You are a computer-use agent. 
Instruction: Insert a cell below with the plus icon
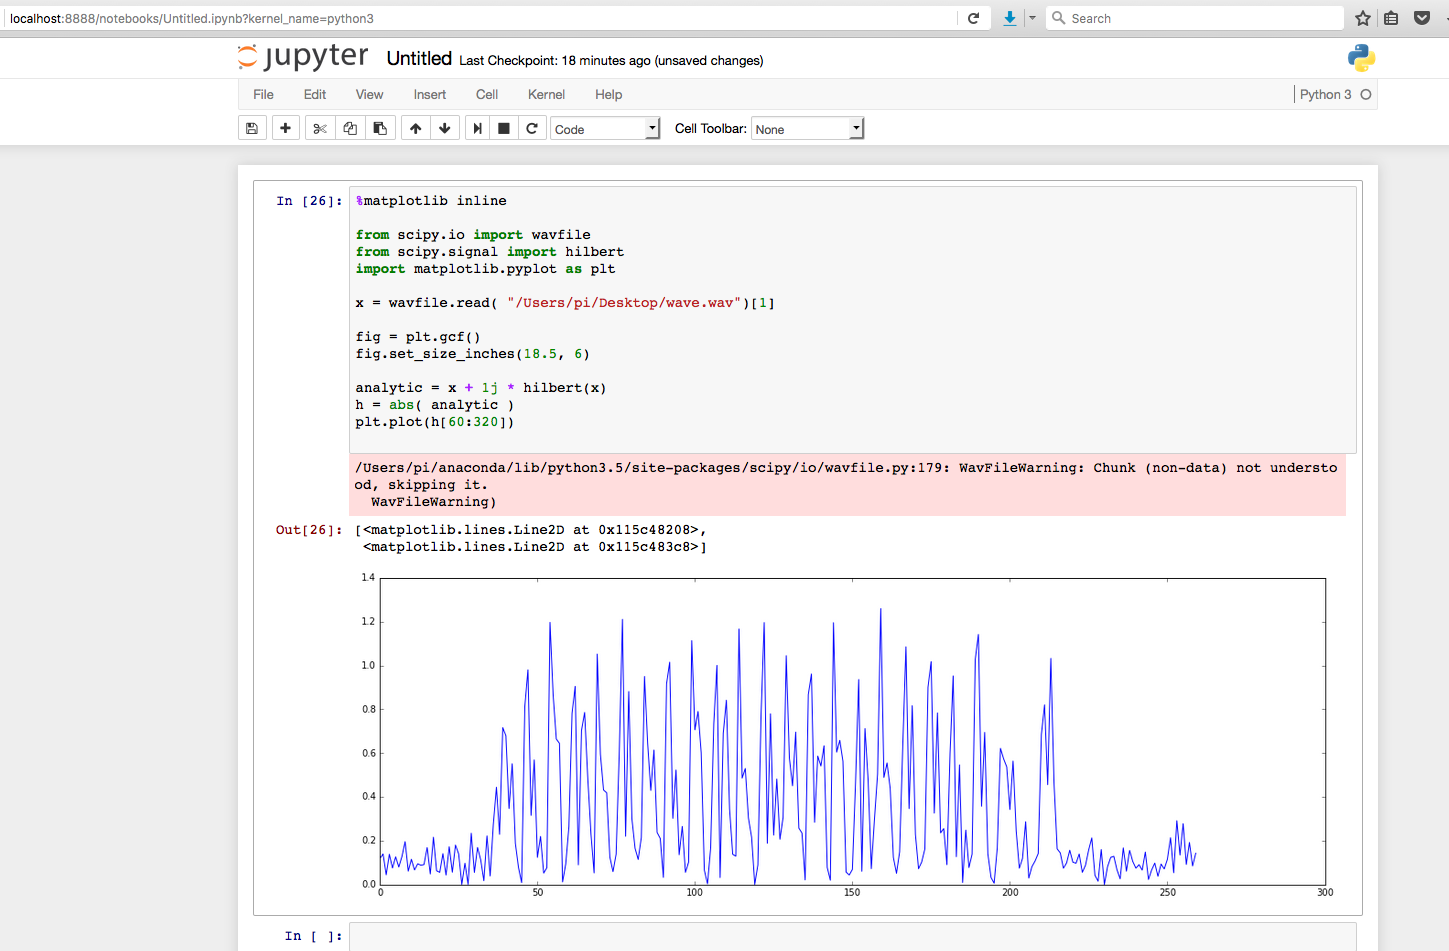pos(285,128)
